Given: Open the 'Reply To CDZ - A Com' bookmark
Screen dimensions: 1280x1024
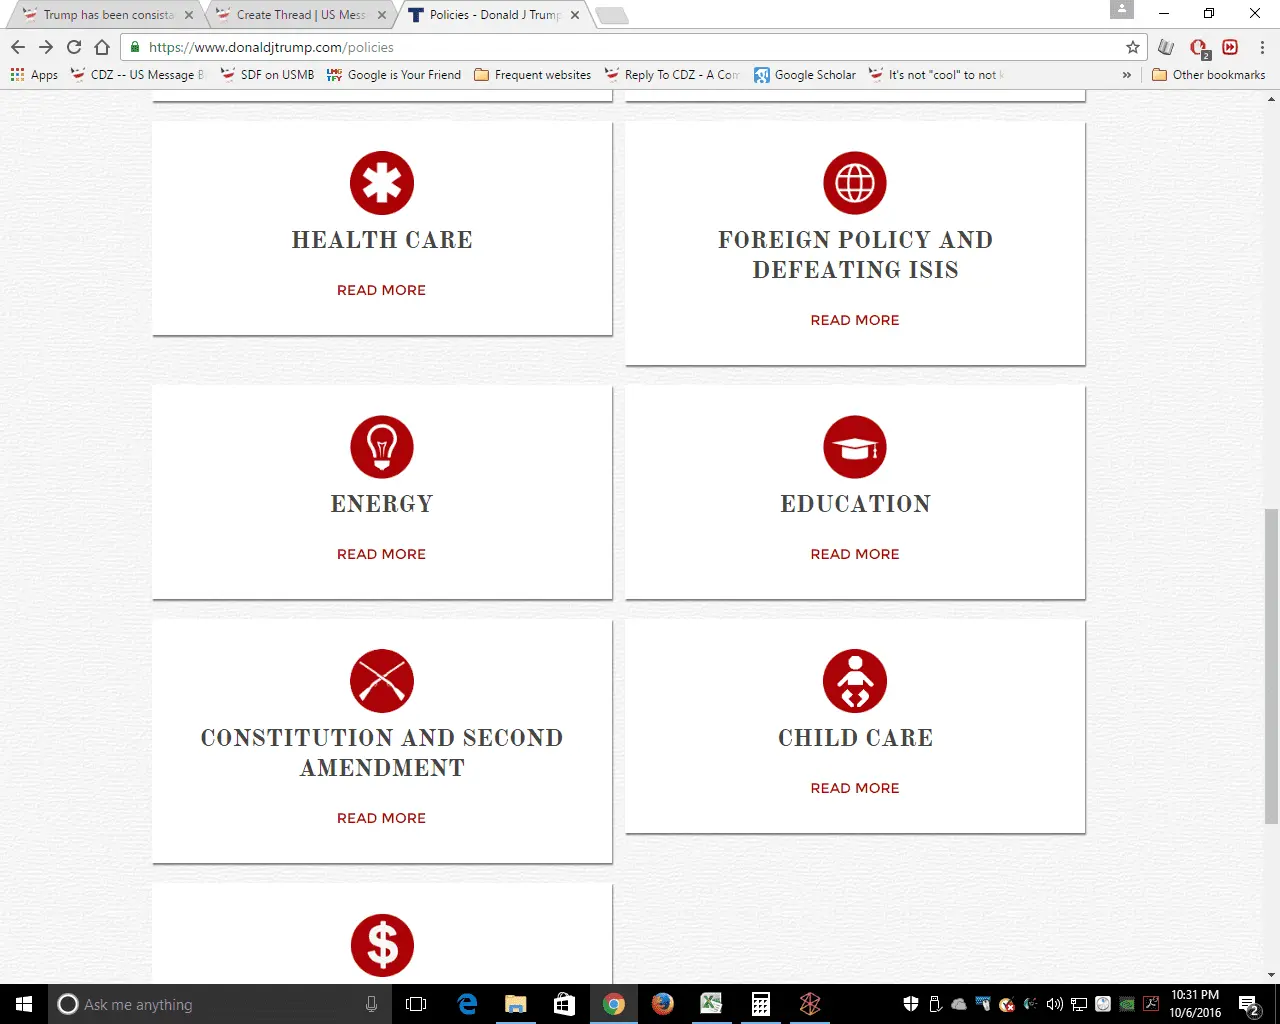Looking at the screenshot, I should (x=672, y=75).
